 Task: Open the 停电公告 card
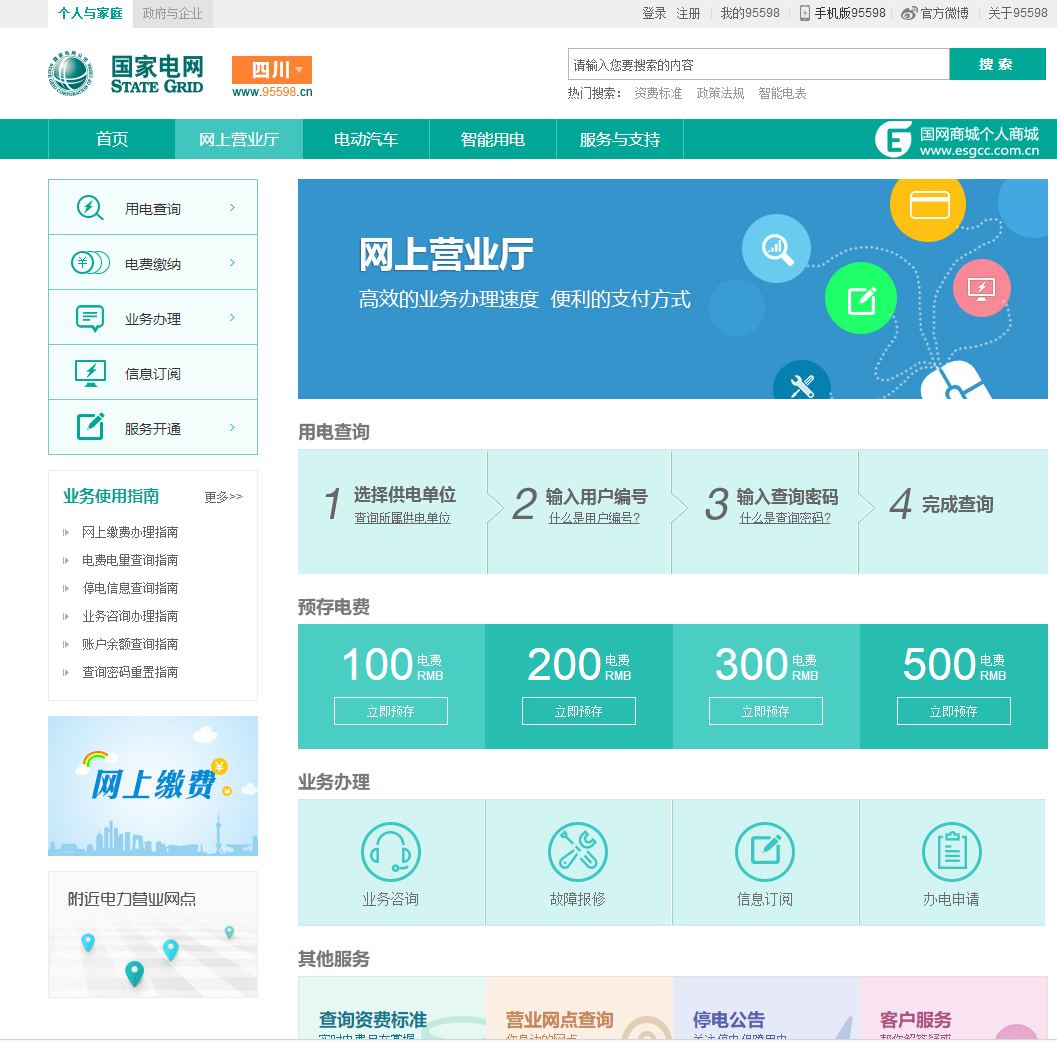click(766, 1008)
